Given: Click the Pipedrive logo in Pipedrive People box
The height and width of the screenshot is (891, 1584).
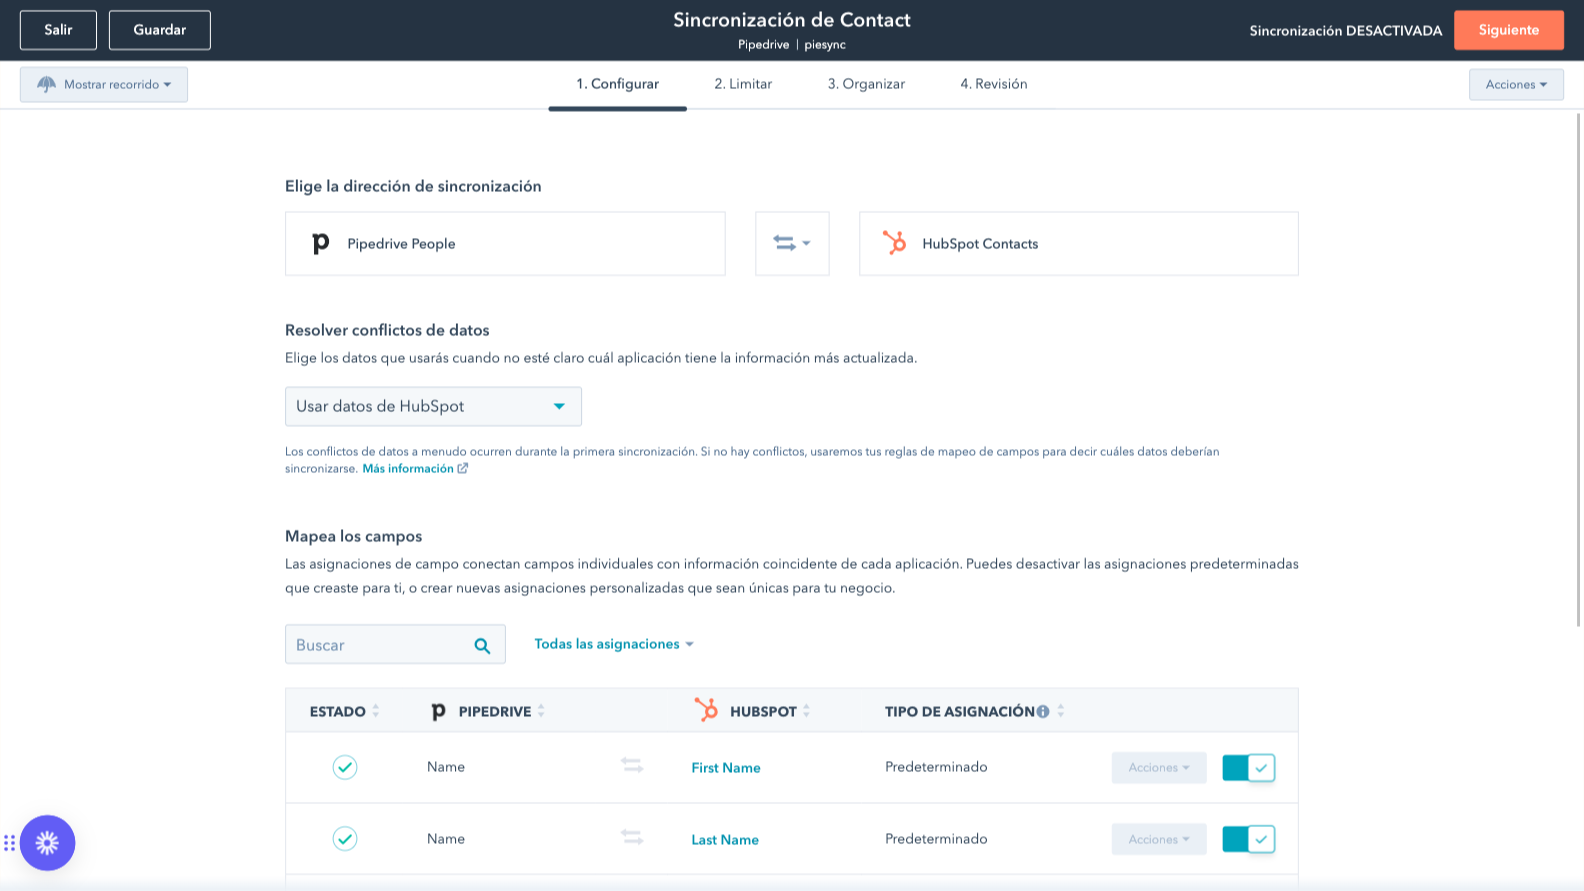Looking at the screenshot, I should point(320,244).
